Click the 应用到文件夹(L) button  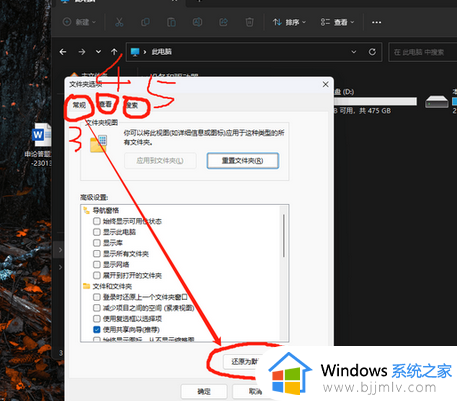(x=160, y=161)
